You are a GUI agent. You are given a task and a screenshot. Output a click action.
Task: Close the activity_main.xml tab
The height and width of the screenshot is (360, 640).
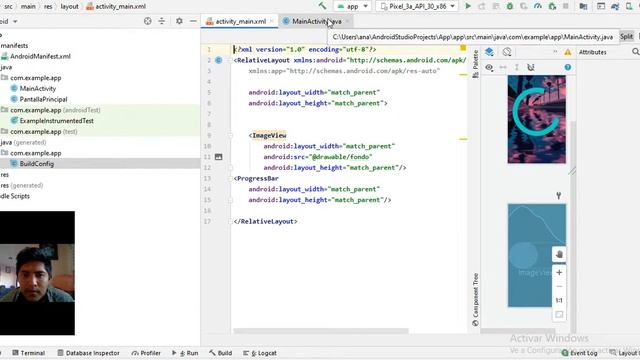click(271, 21)
